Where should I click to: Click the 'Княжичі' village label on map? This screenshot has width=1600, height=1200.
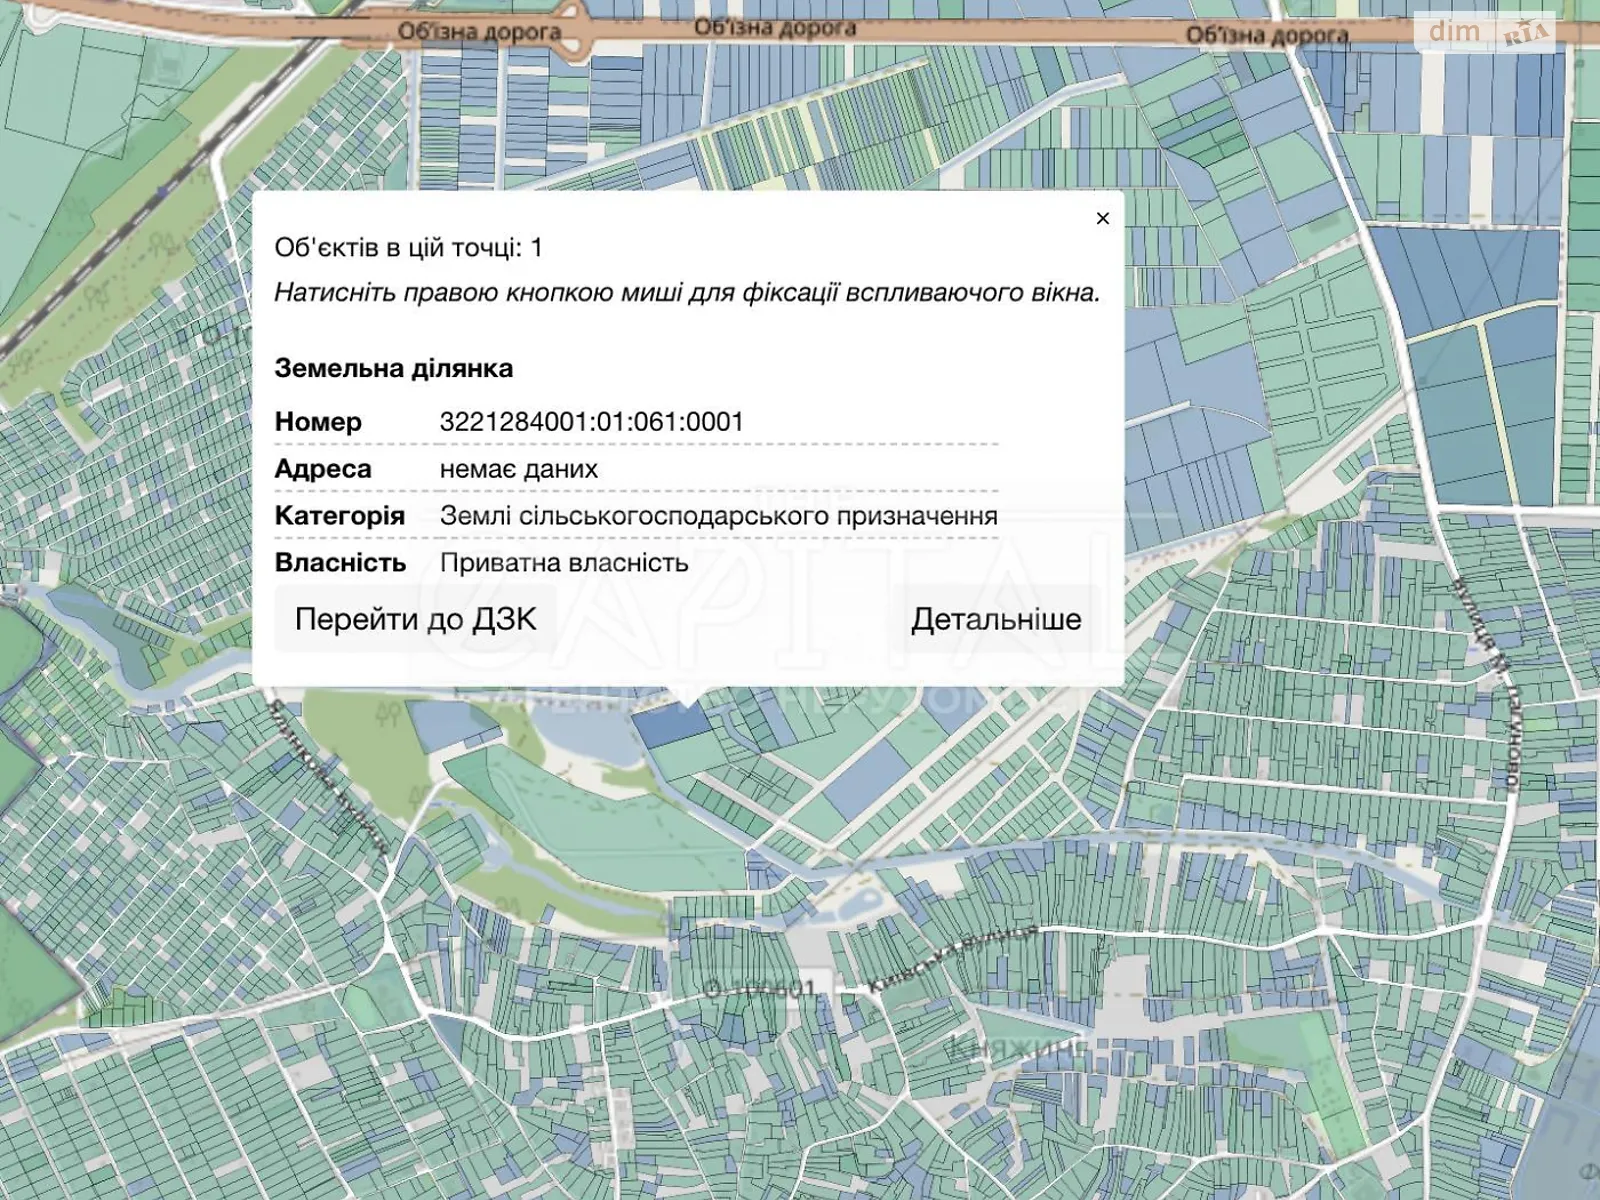click(x=1016, y=1047)
